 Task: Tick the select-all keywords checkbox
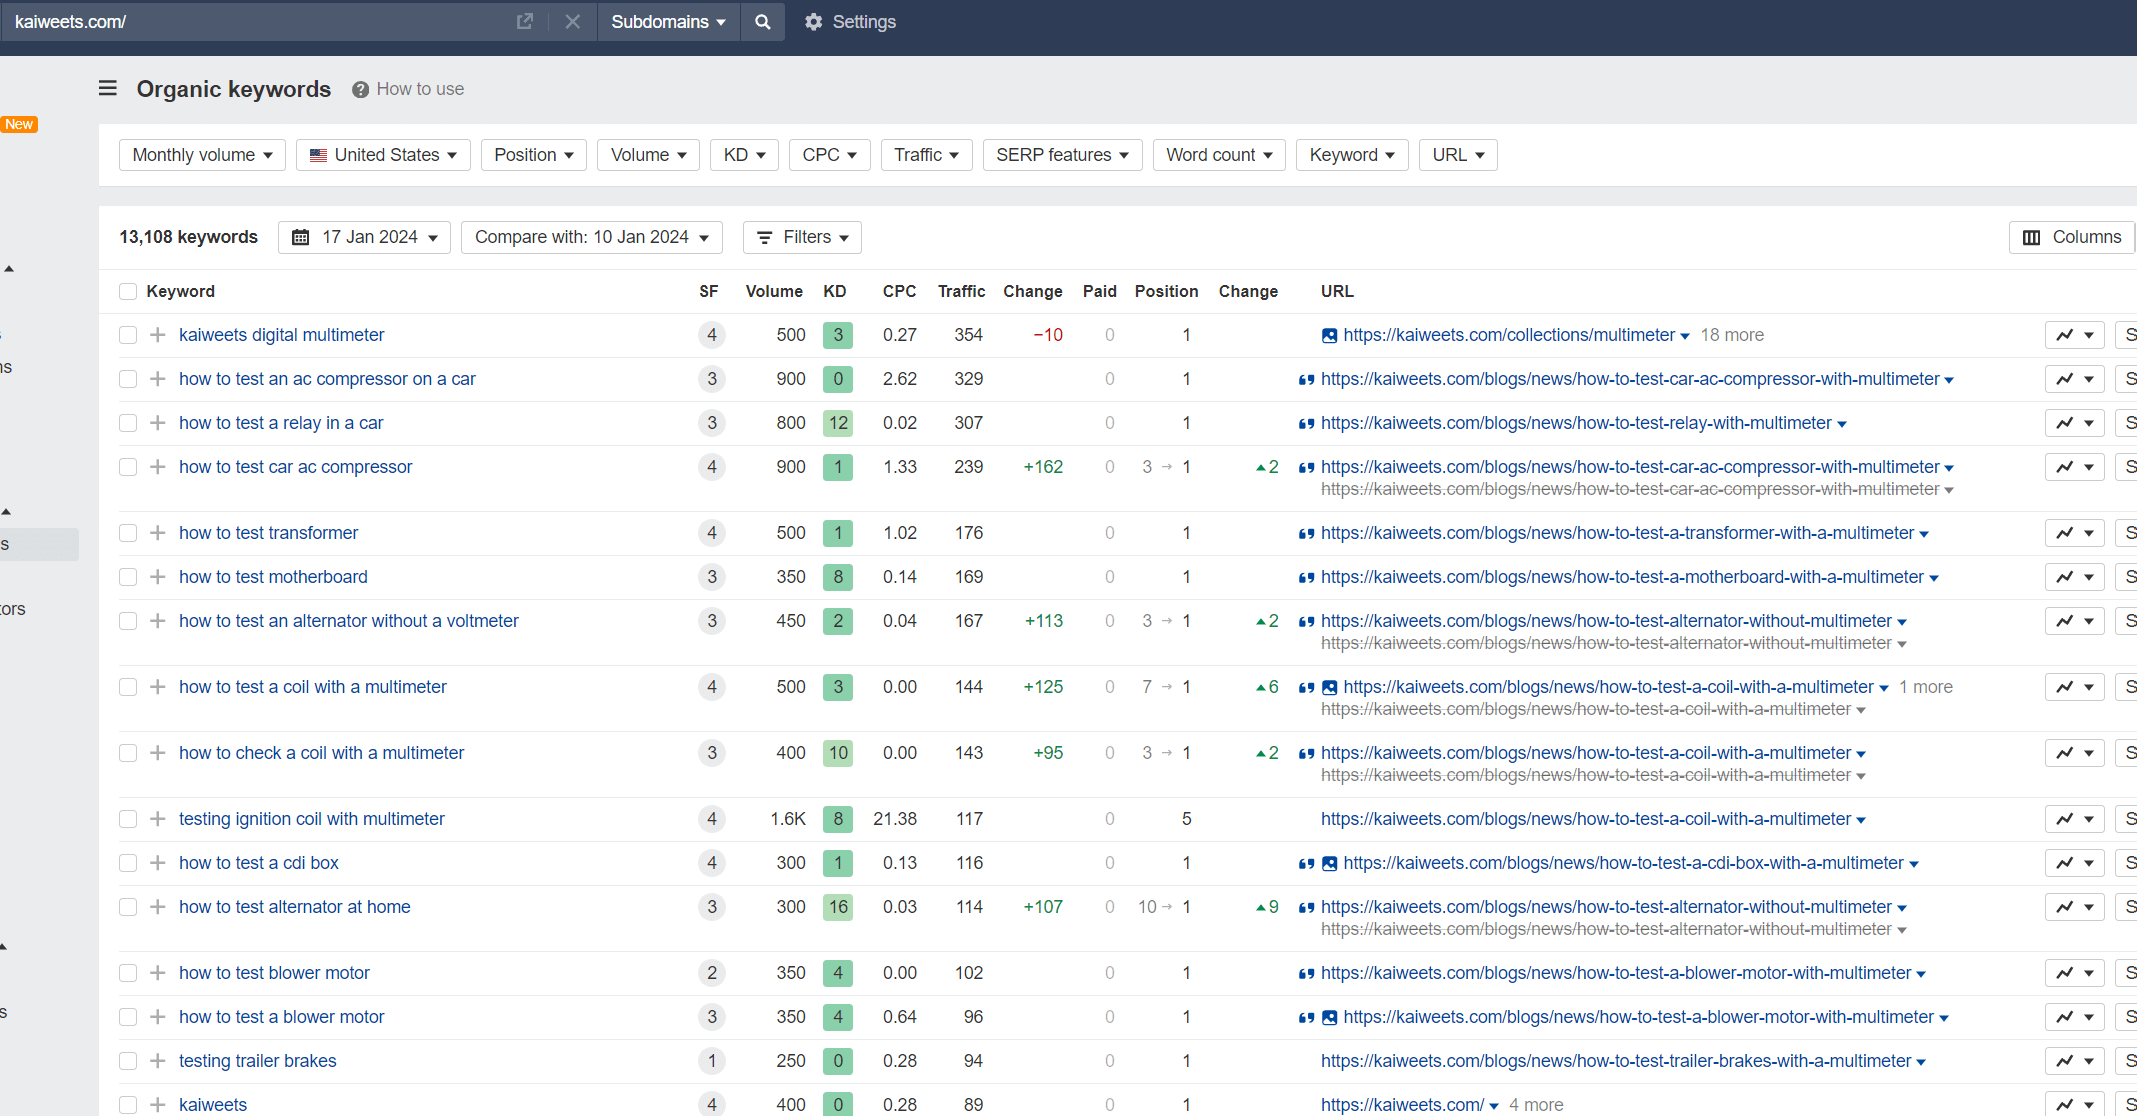click(128, 291)
